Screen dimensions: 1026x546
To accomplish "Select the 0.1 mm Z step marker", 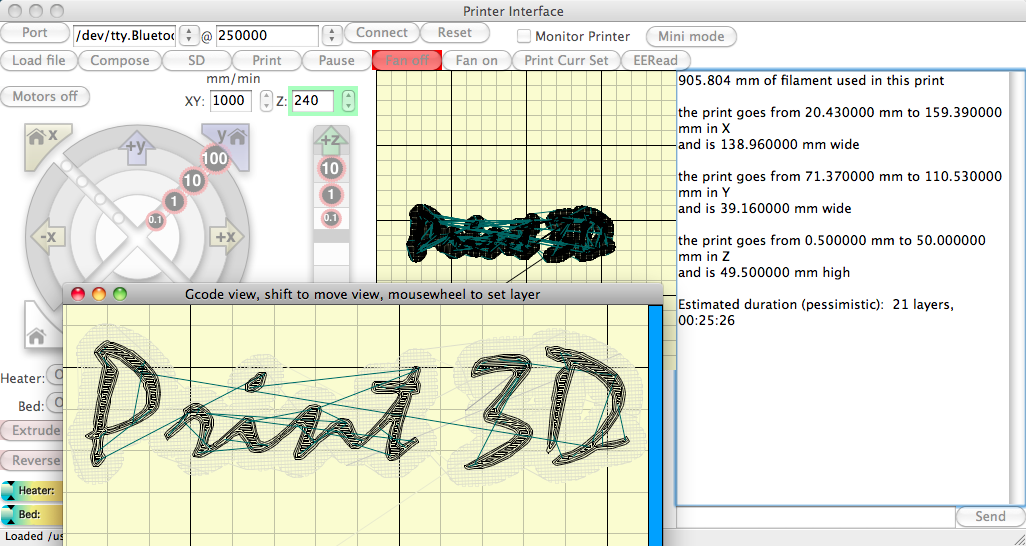I will (330, 218).
